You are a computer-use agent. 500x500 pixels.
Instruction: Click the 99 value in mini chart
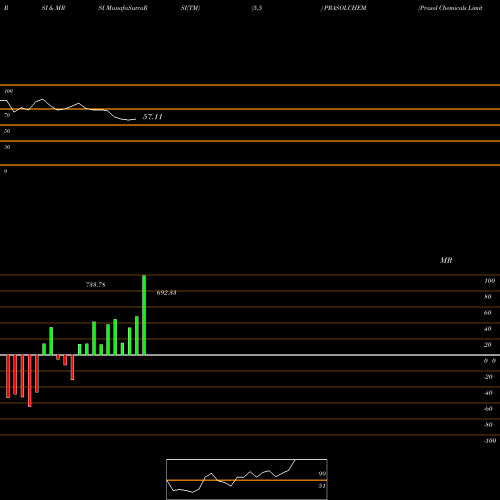322,474
